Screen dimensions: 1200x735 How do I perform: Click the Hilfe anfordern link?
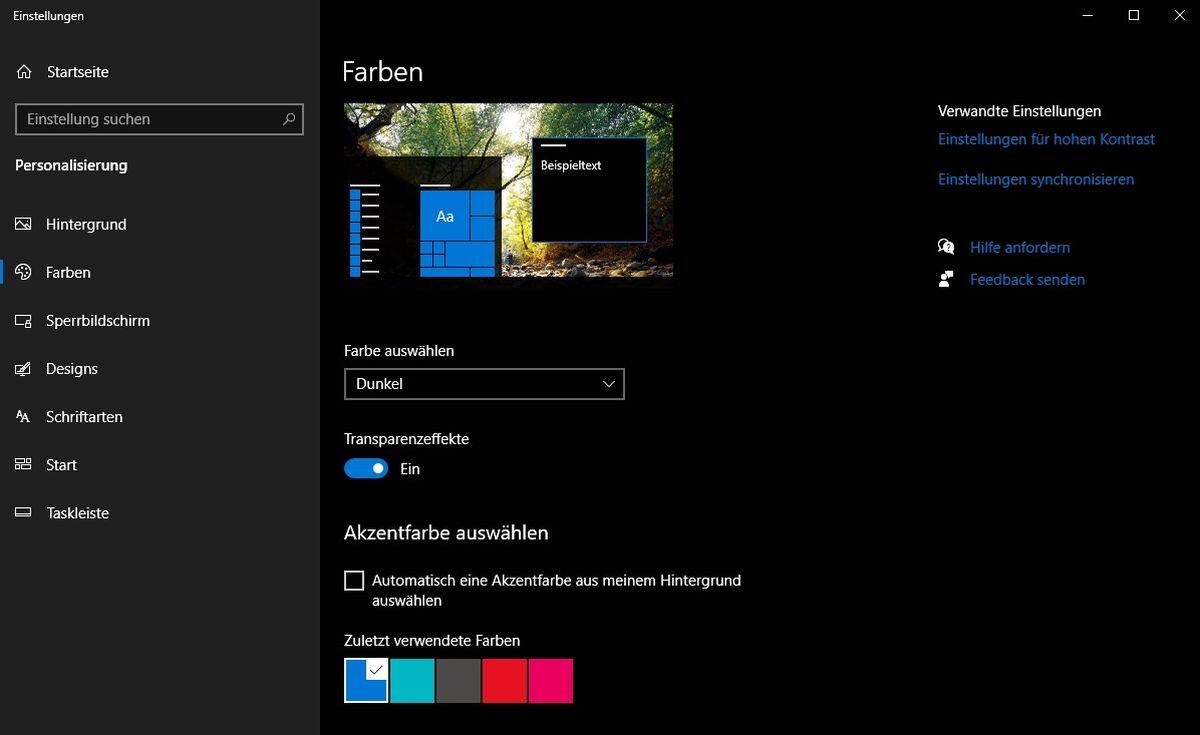click(x=1020, y=247)
